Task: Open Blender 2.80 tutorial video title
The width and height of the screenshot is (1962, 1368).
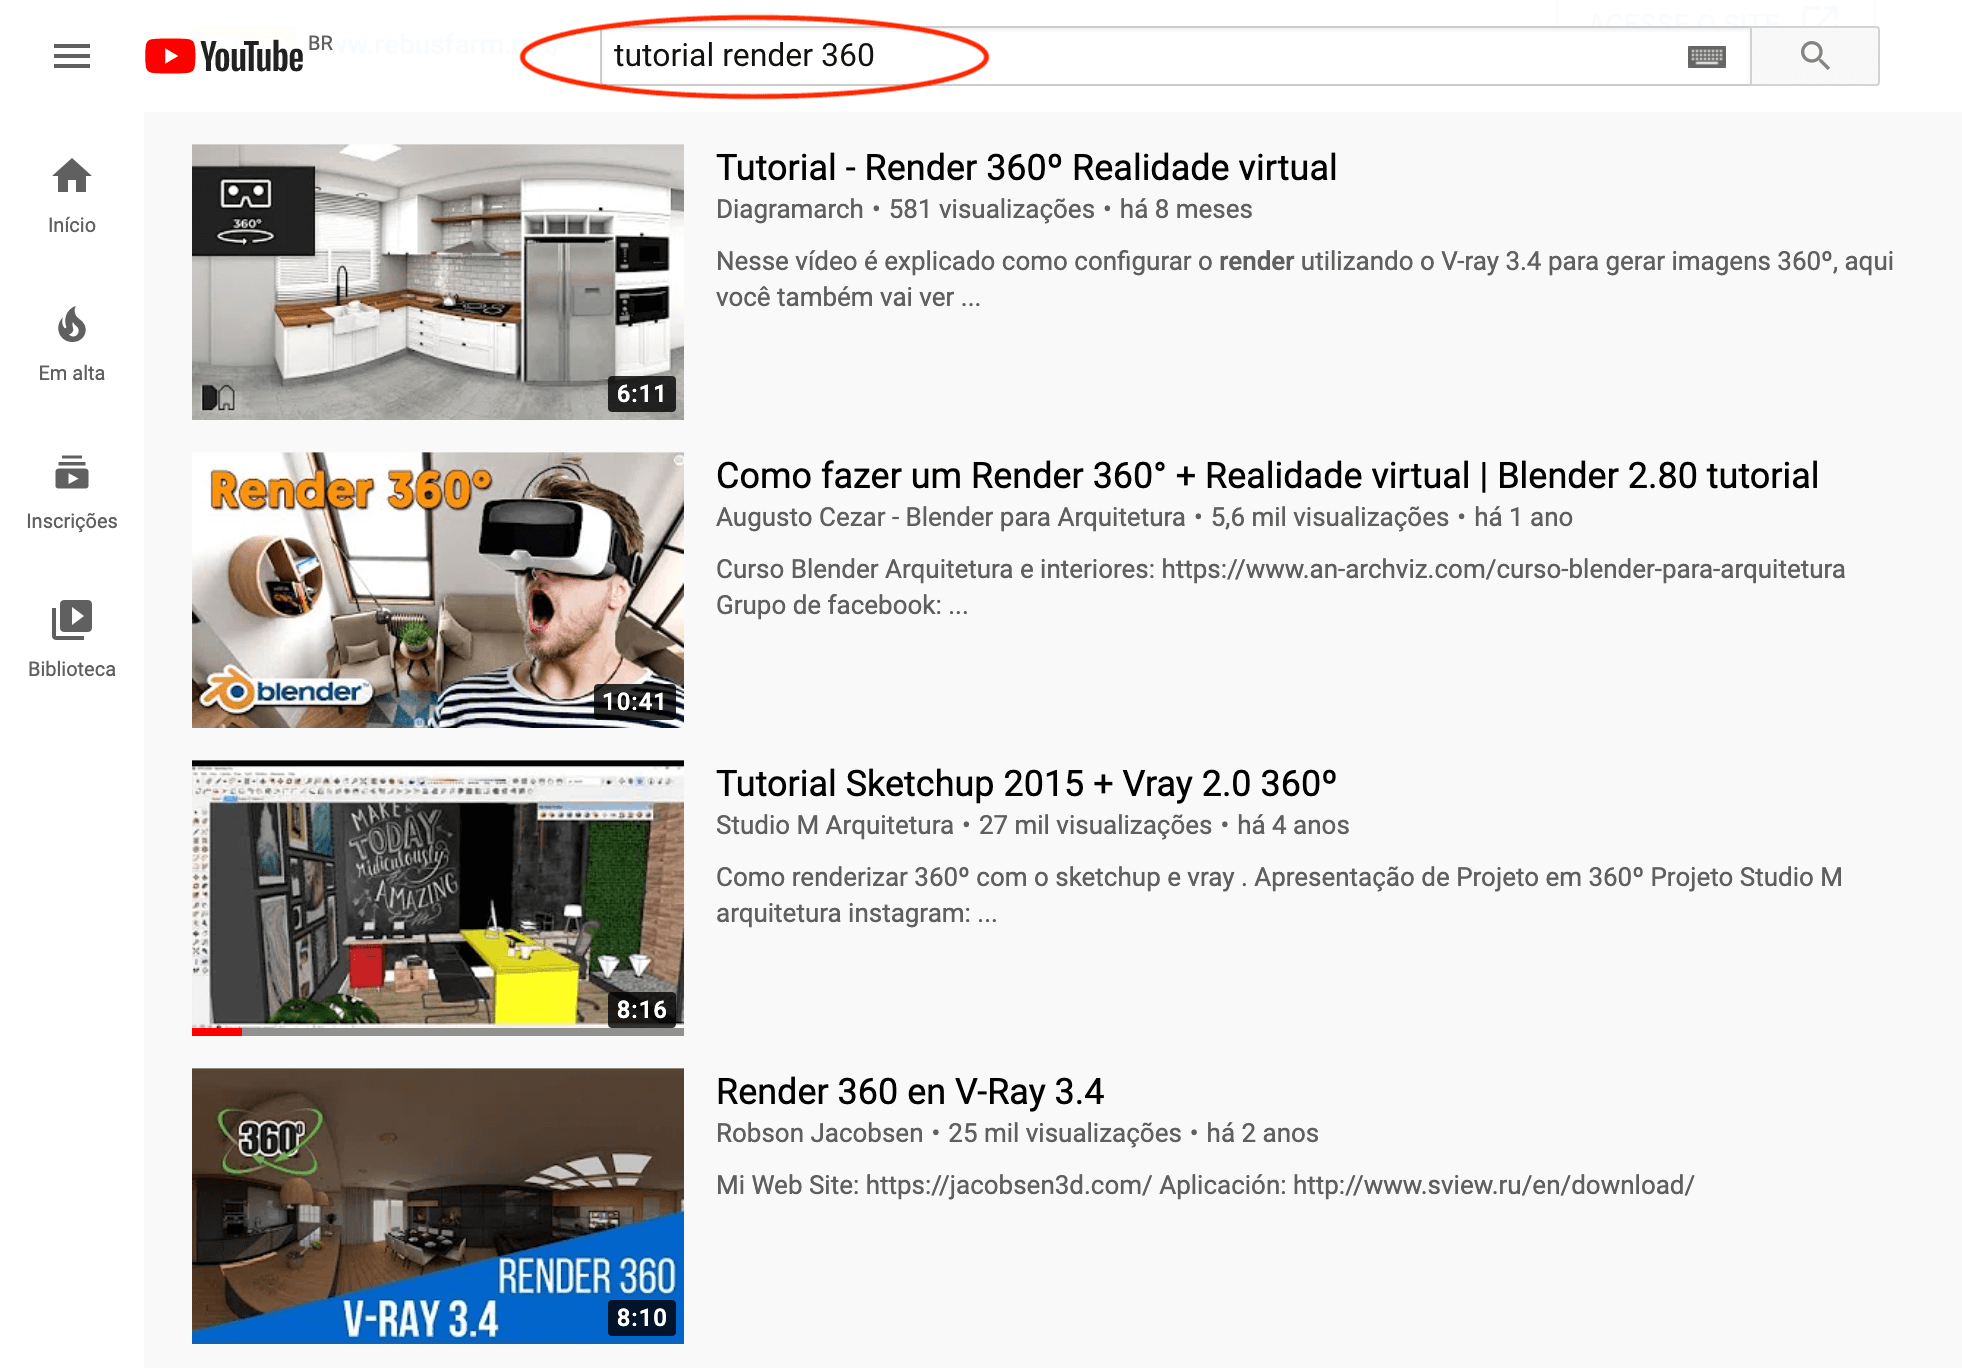Action: (1267, 476)
